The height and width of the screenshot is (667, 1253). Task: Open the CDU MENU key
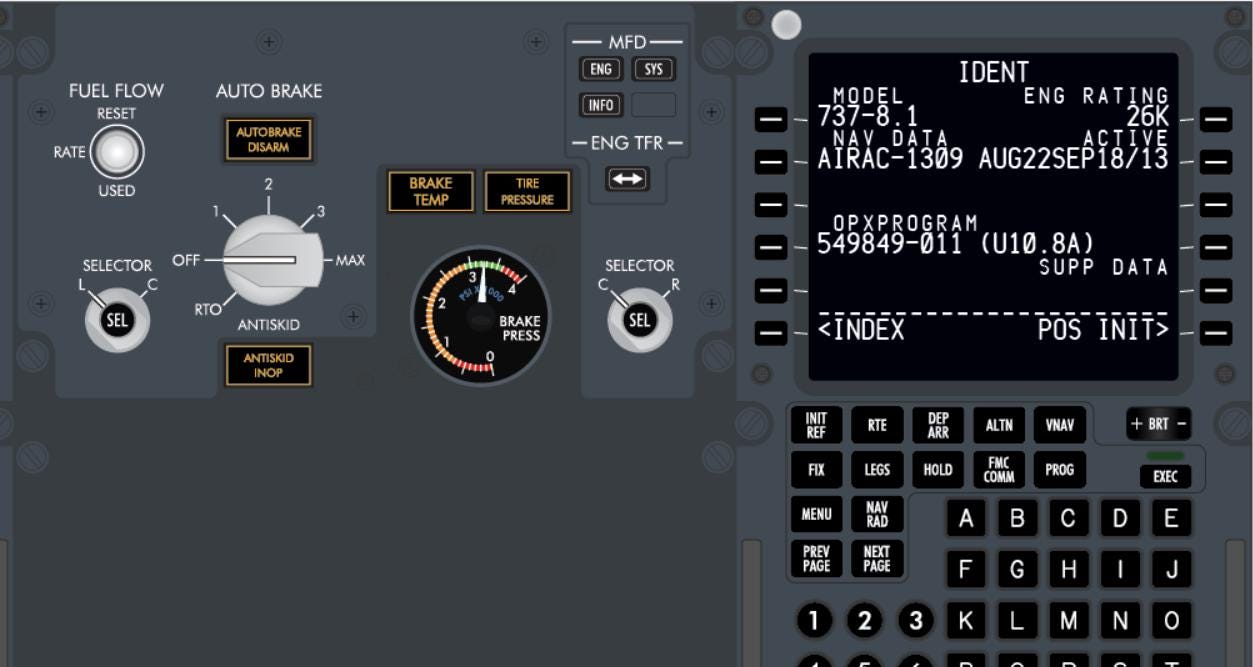point(816,514)
